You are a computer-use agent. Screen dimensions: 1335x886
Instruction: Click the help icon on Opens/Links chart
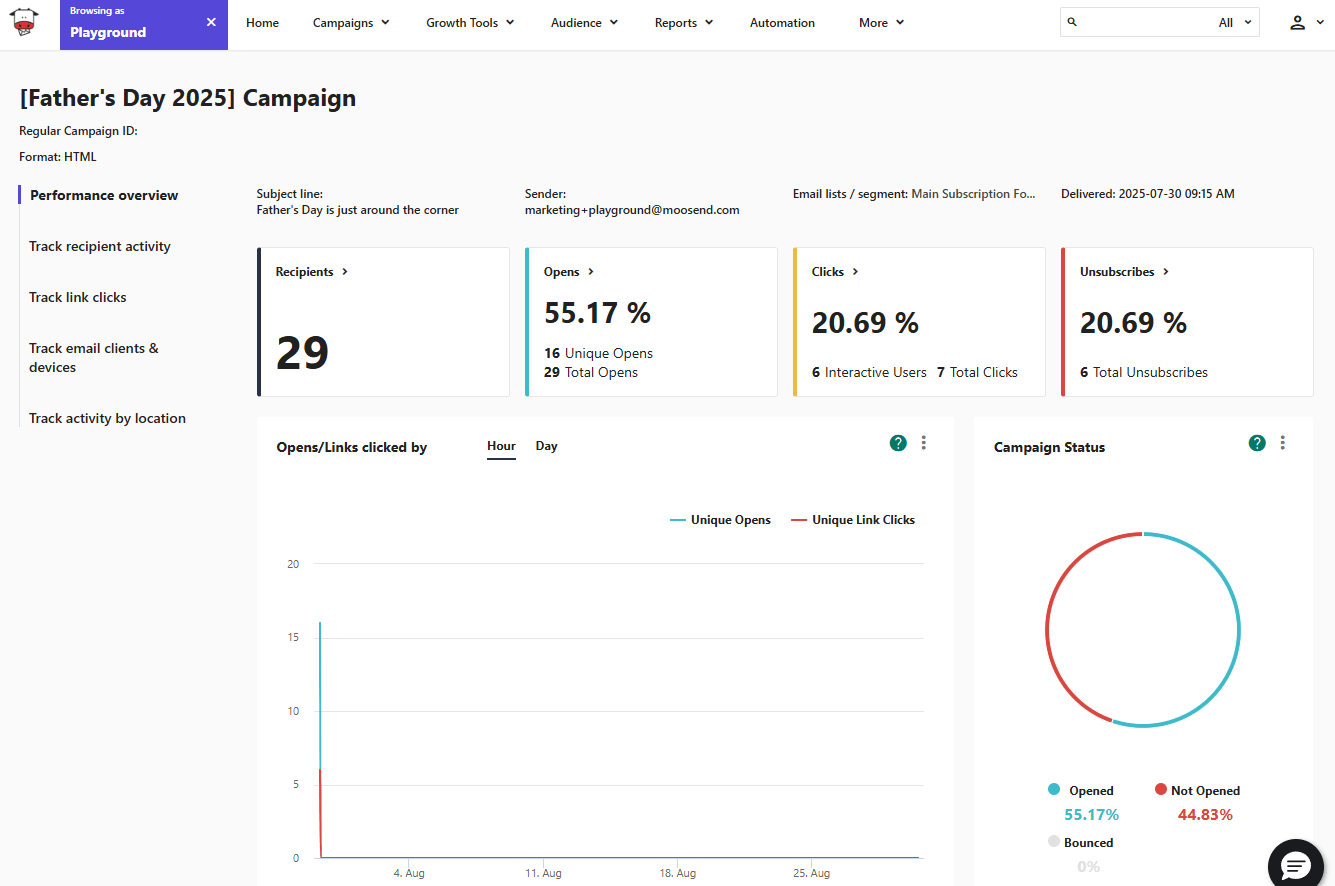point(897,442)
